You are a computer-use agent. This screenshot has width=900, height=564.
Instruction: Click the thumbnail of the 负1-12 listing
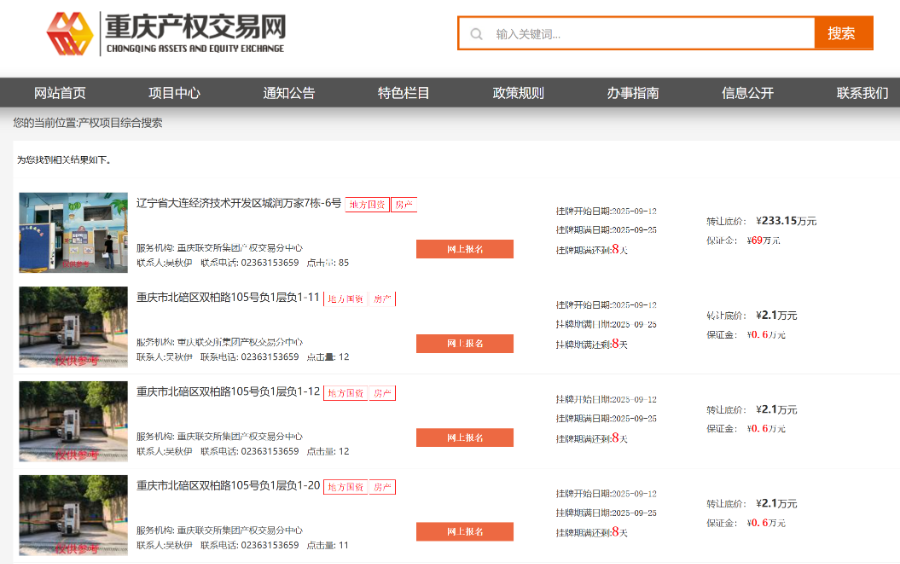[73, 420]
